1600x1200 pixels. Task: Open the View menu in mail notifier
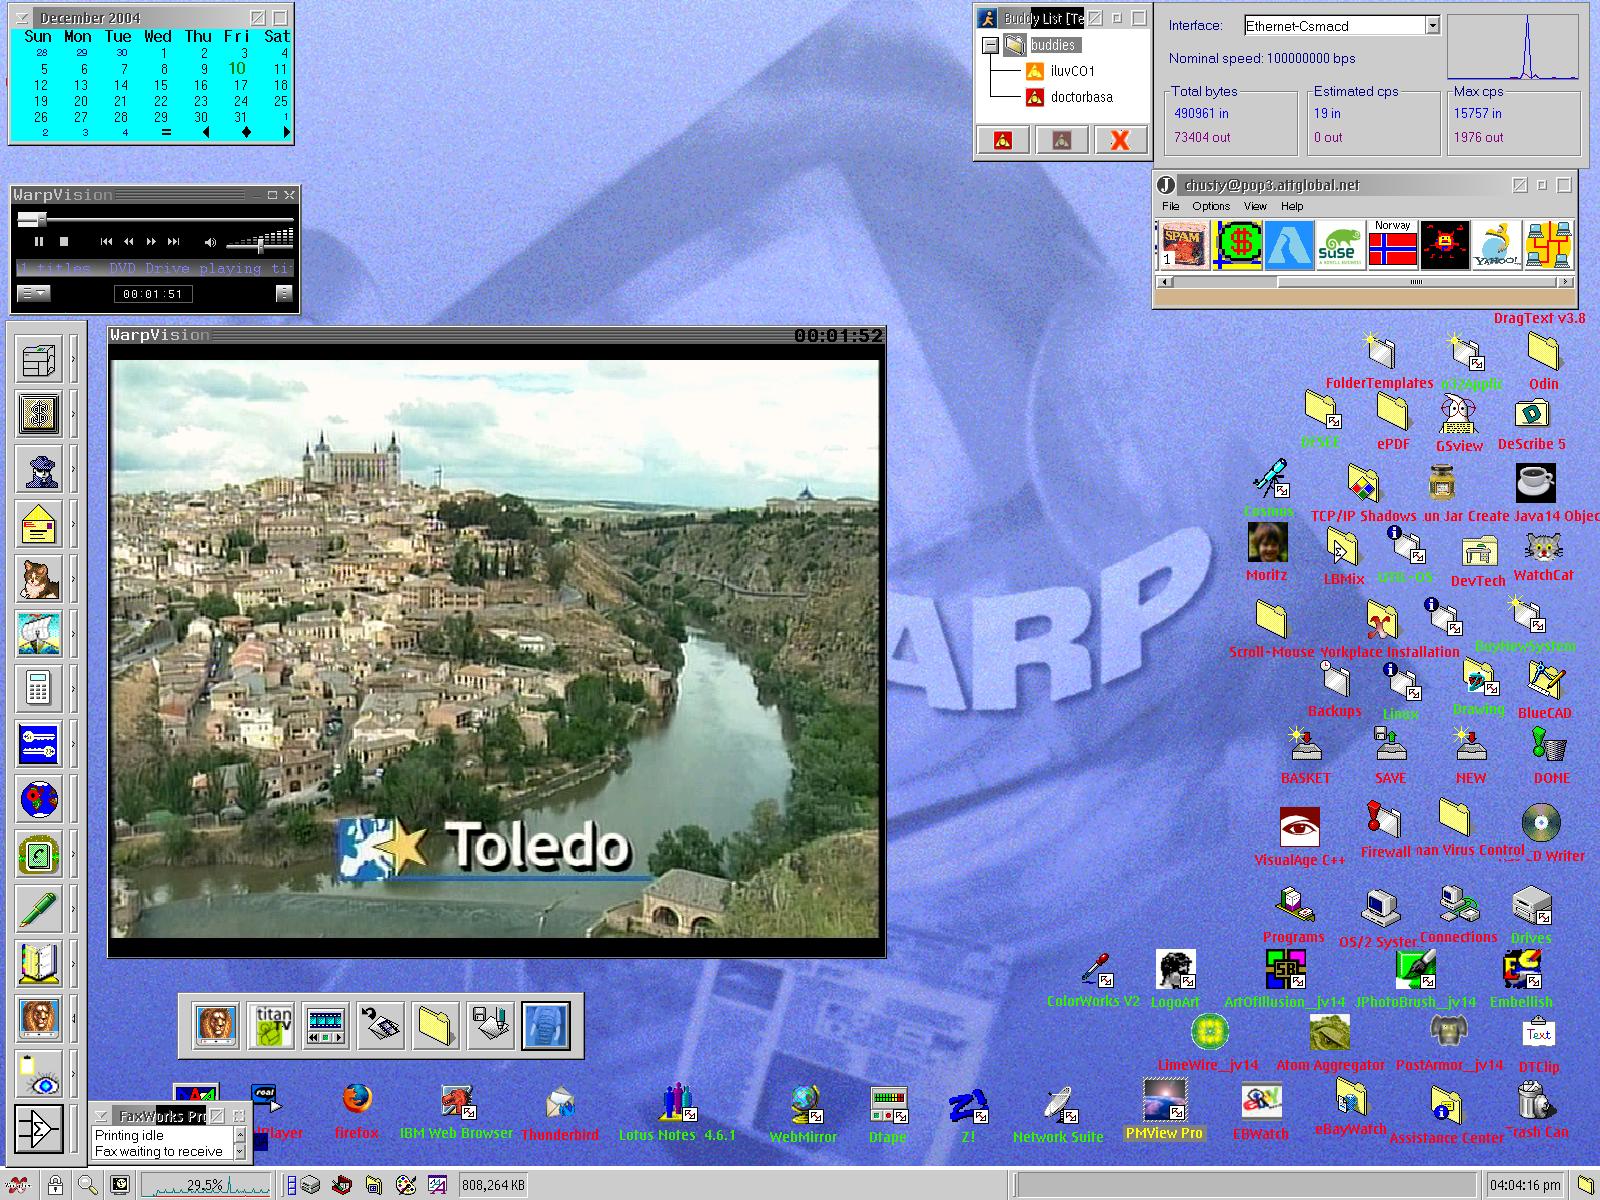click(1255, 206)
